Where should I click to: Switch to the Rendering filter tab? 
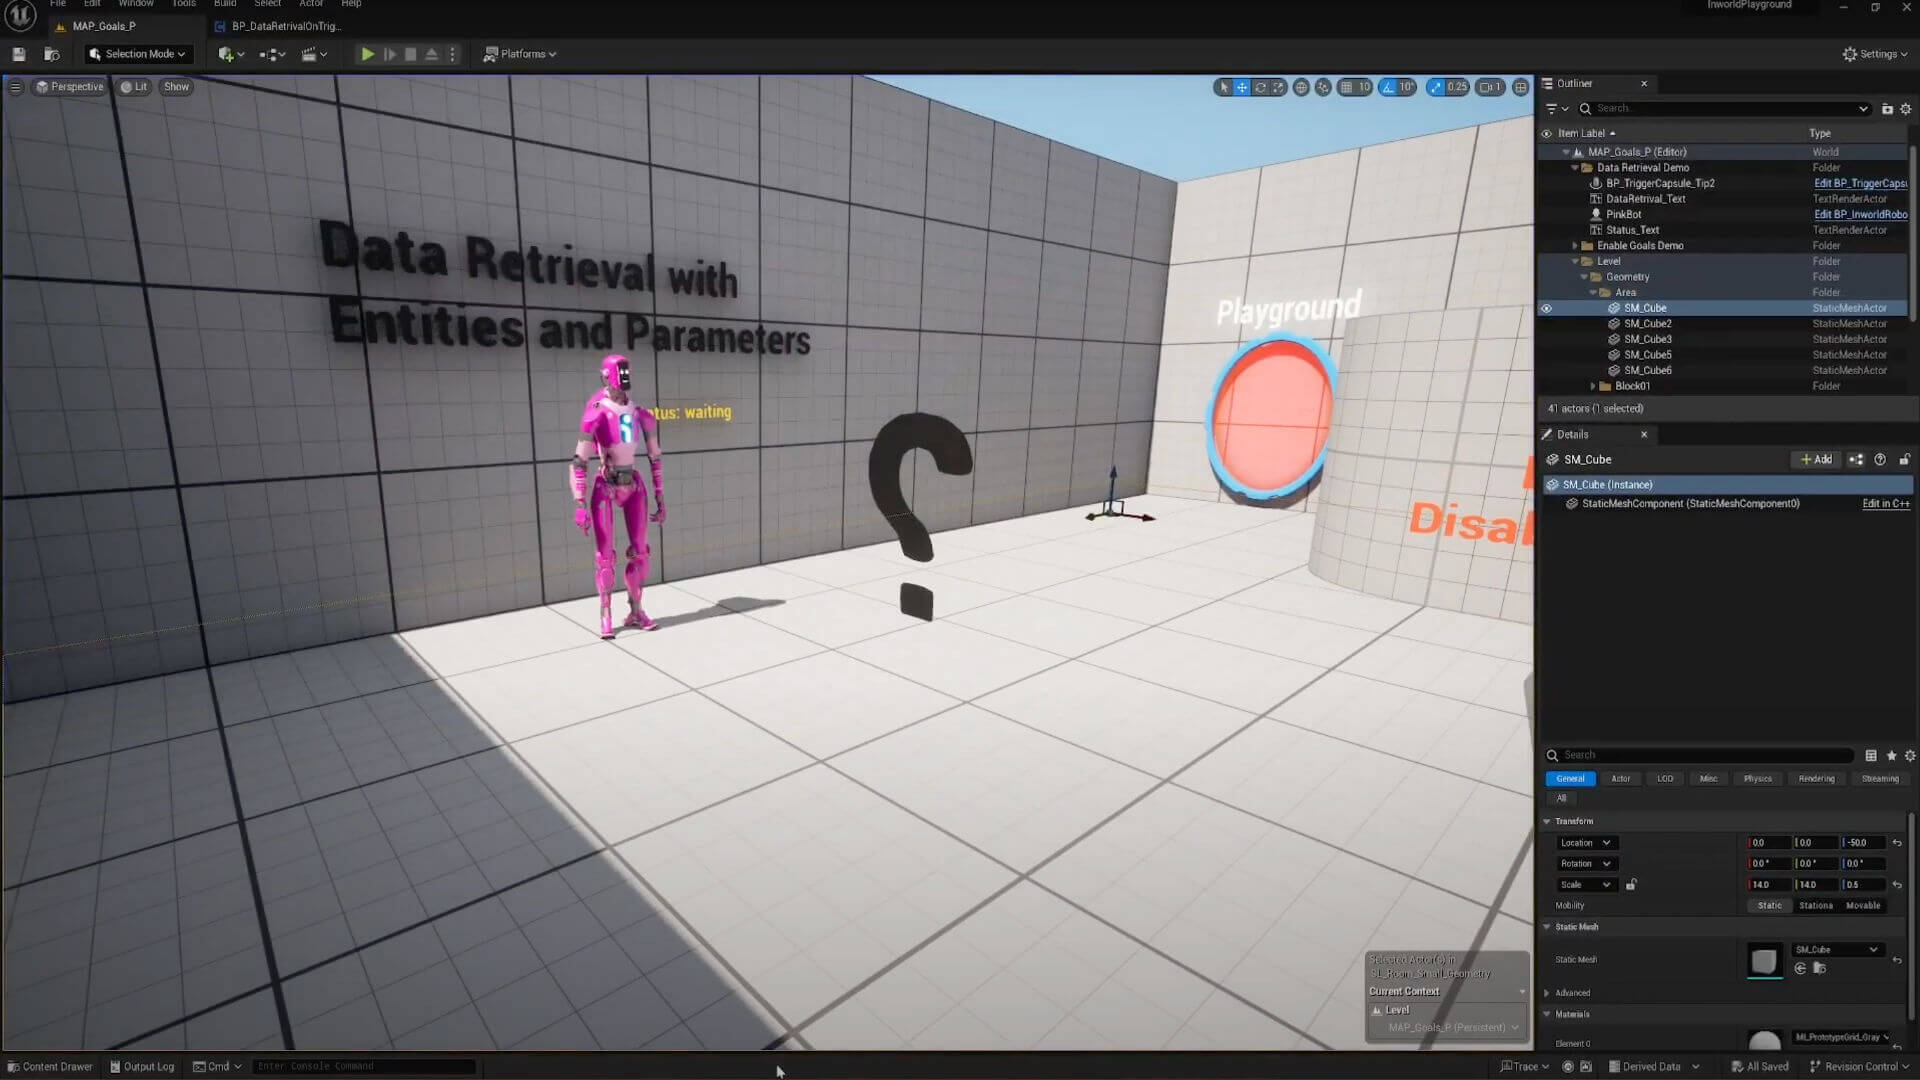pos(1816,779)
